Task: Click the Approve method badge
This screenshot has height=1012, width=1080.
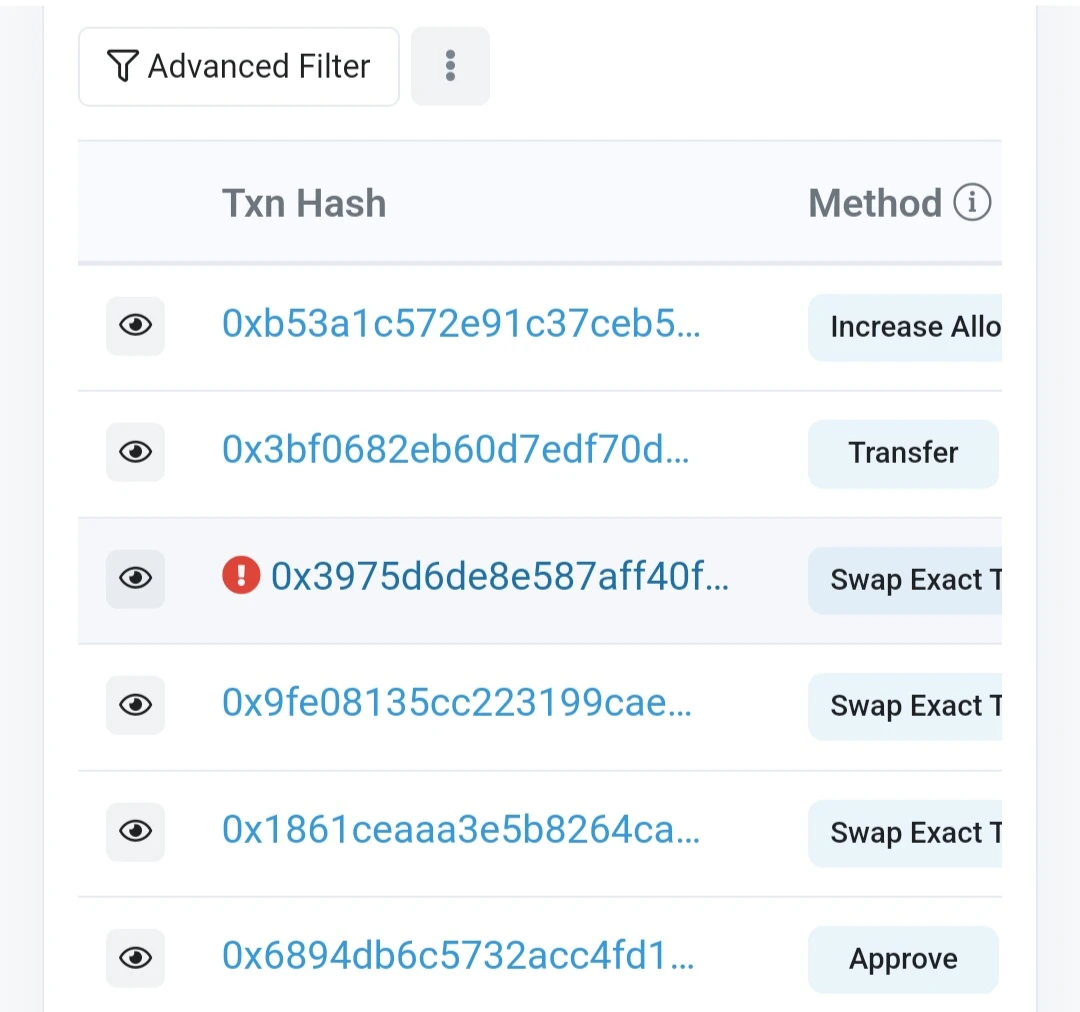Action: [903, 959]
